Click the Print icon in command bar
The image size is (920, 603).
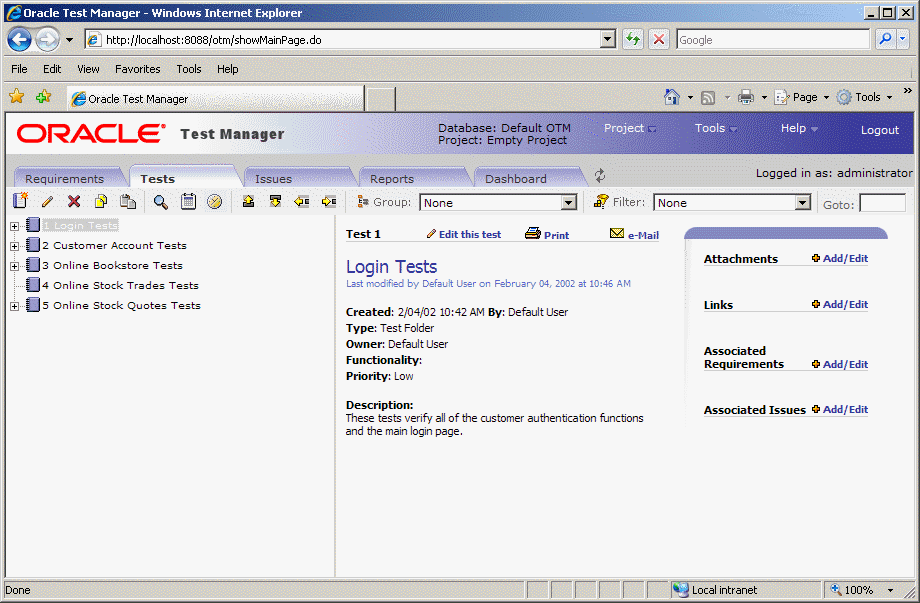(746, 97)
